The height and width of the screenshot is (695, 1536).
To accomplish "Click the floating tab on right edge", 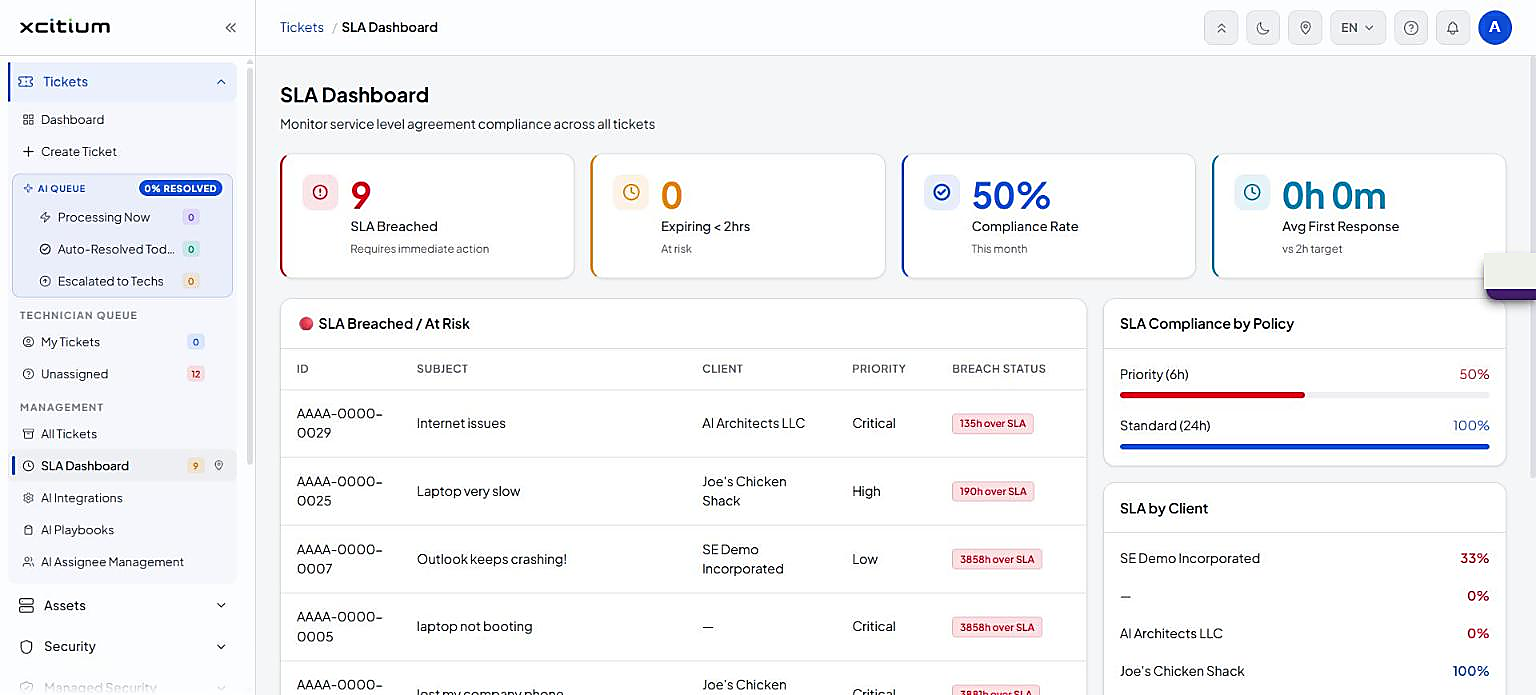I will tap(1510, 277).
